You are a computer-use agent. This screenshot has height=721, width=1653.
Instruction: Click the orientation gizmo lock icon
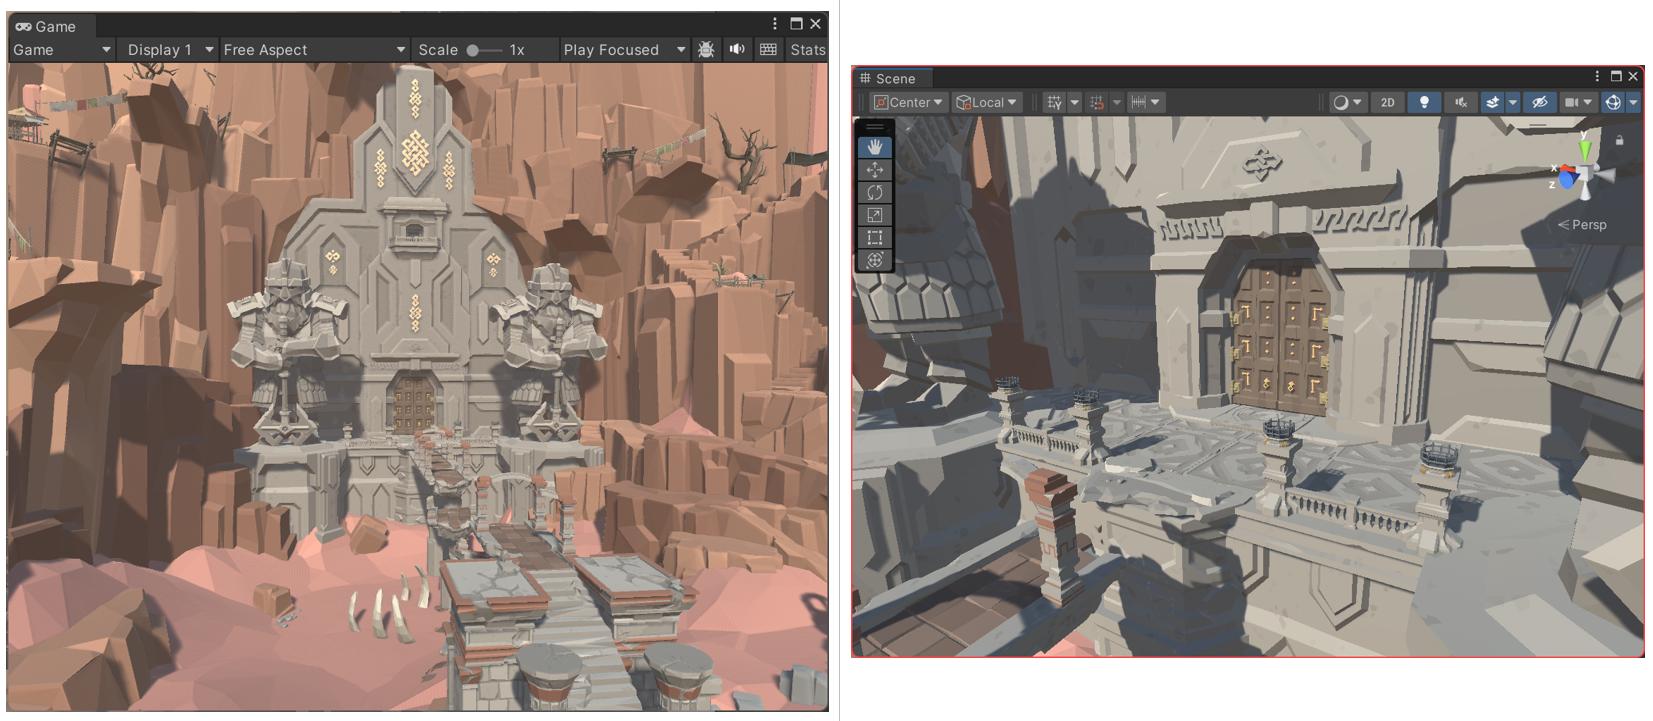click(x=1619, y=141)
